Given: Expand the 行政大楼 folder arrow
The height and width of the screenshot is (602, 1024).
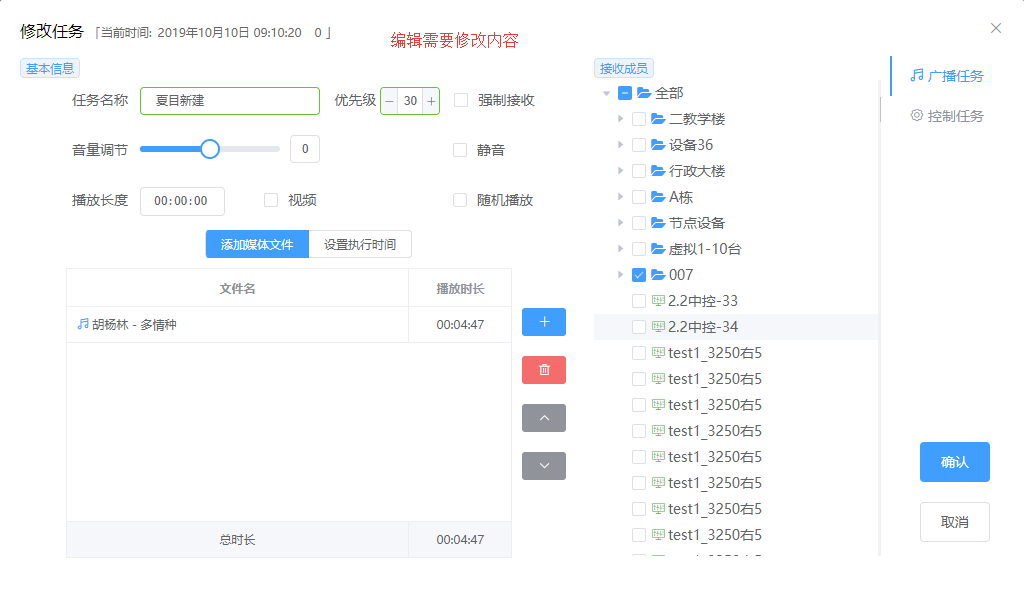Looking at the screenshot, I should point(621,171).
